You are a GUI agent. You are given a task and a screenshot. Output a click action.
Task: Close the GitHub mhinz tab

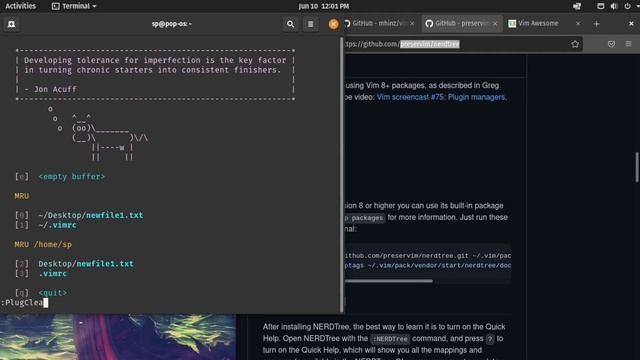coord(412,24)
